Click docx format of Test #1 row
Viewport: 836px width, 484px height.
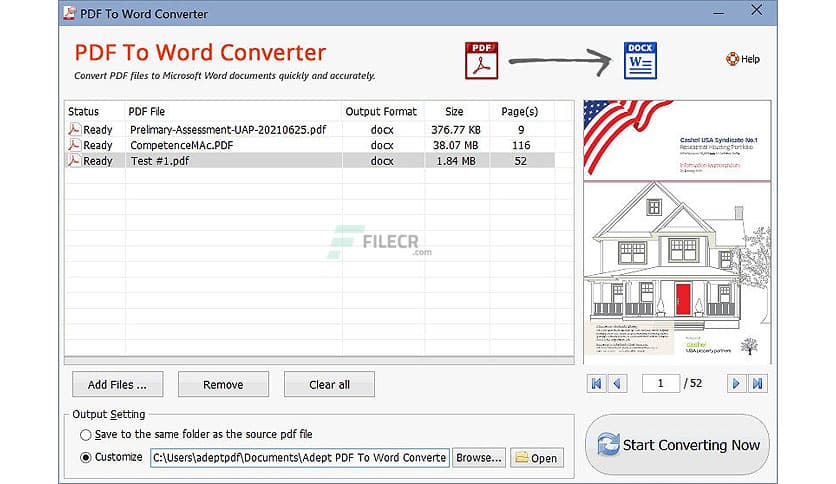(x=382, y=160)
